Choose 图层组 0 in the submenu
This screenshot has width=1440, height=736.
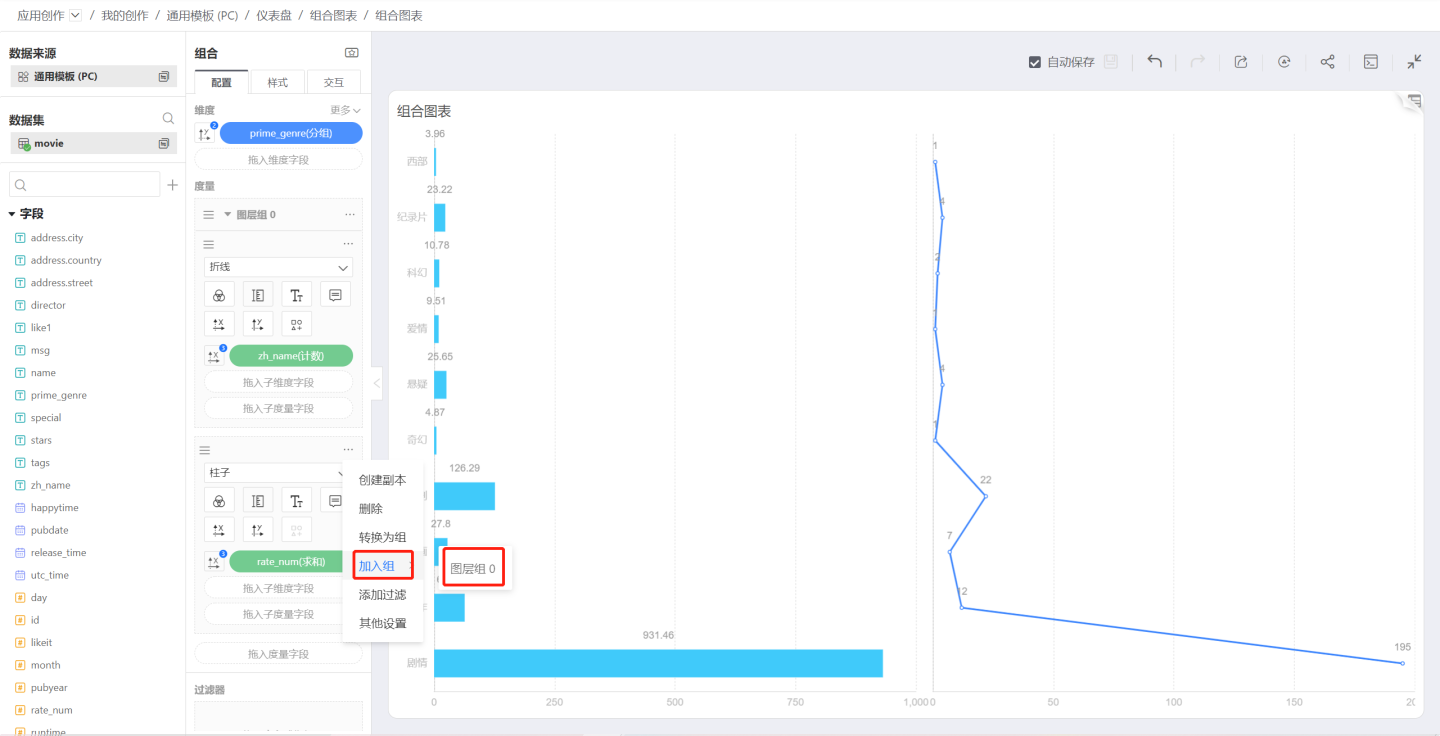[x=473, y=568]
